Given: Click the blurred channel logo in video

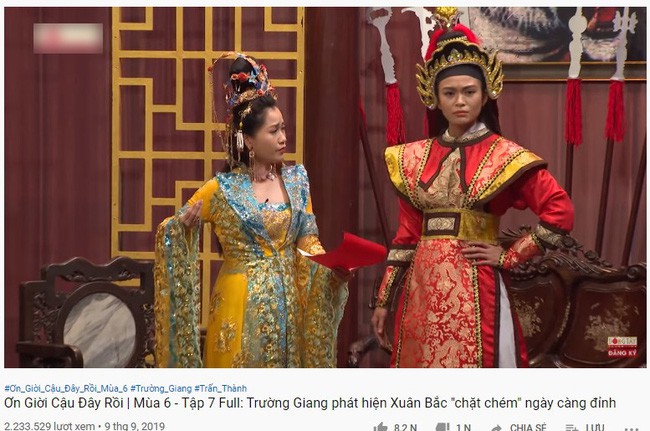Looking at the screenshot, I should 68,39.
